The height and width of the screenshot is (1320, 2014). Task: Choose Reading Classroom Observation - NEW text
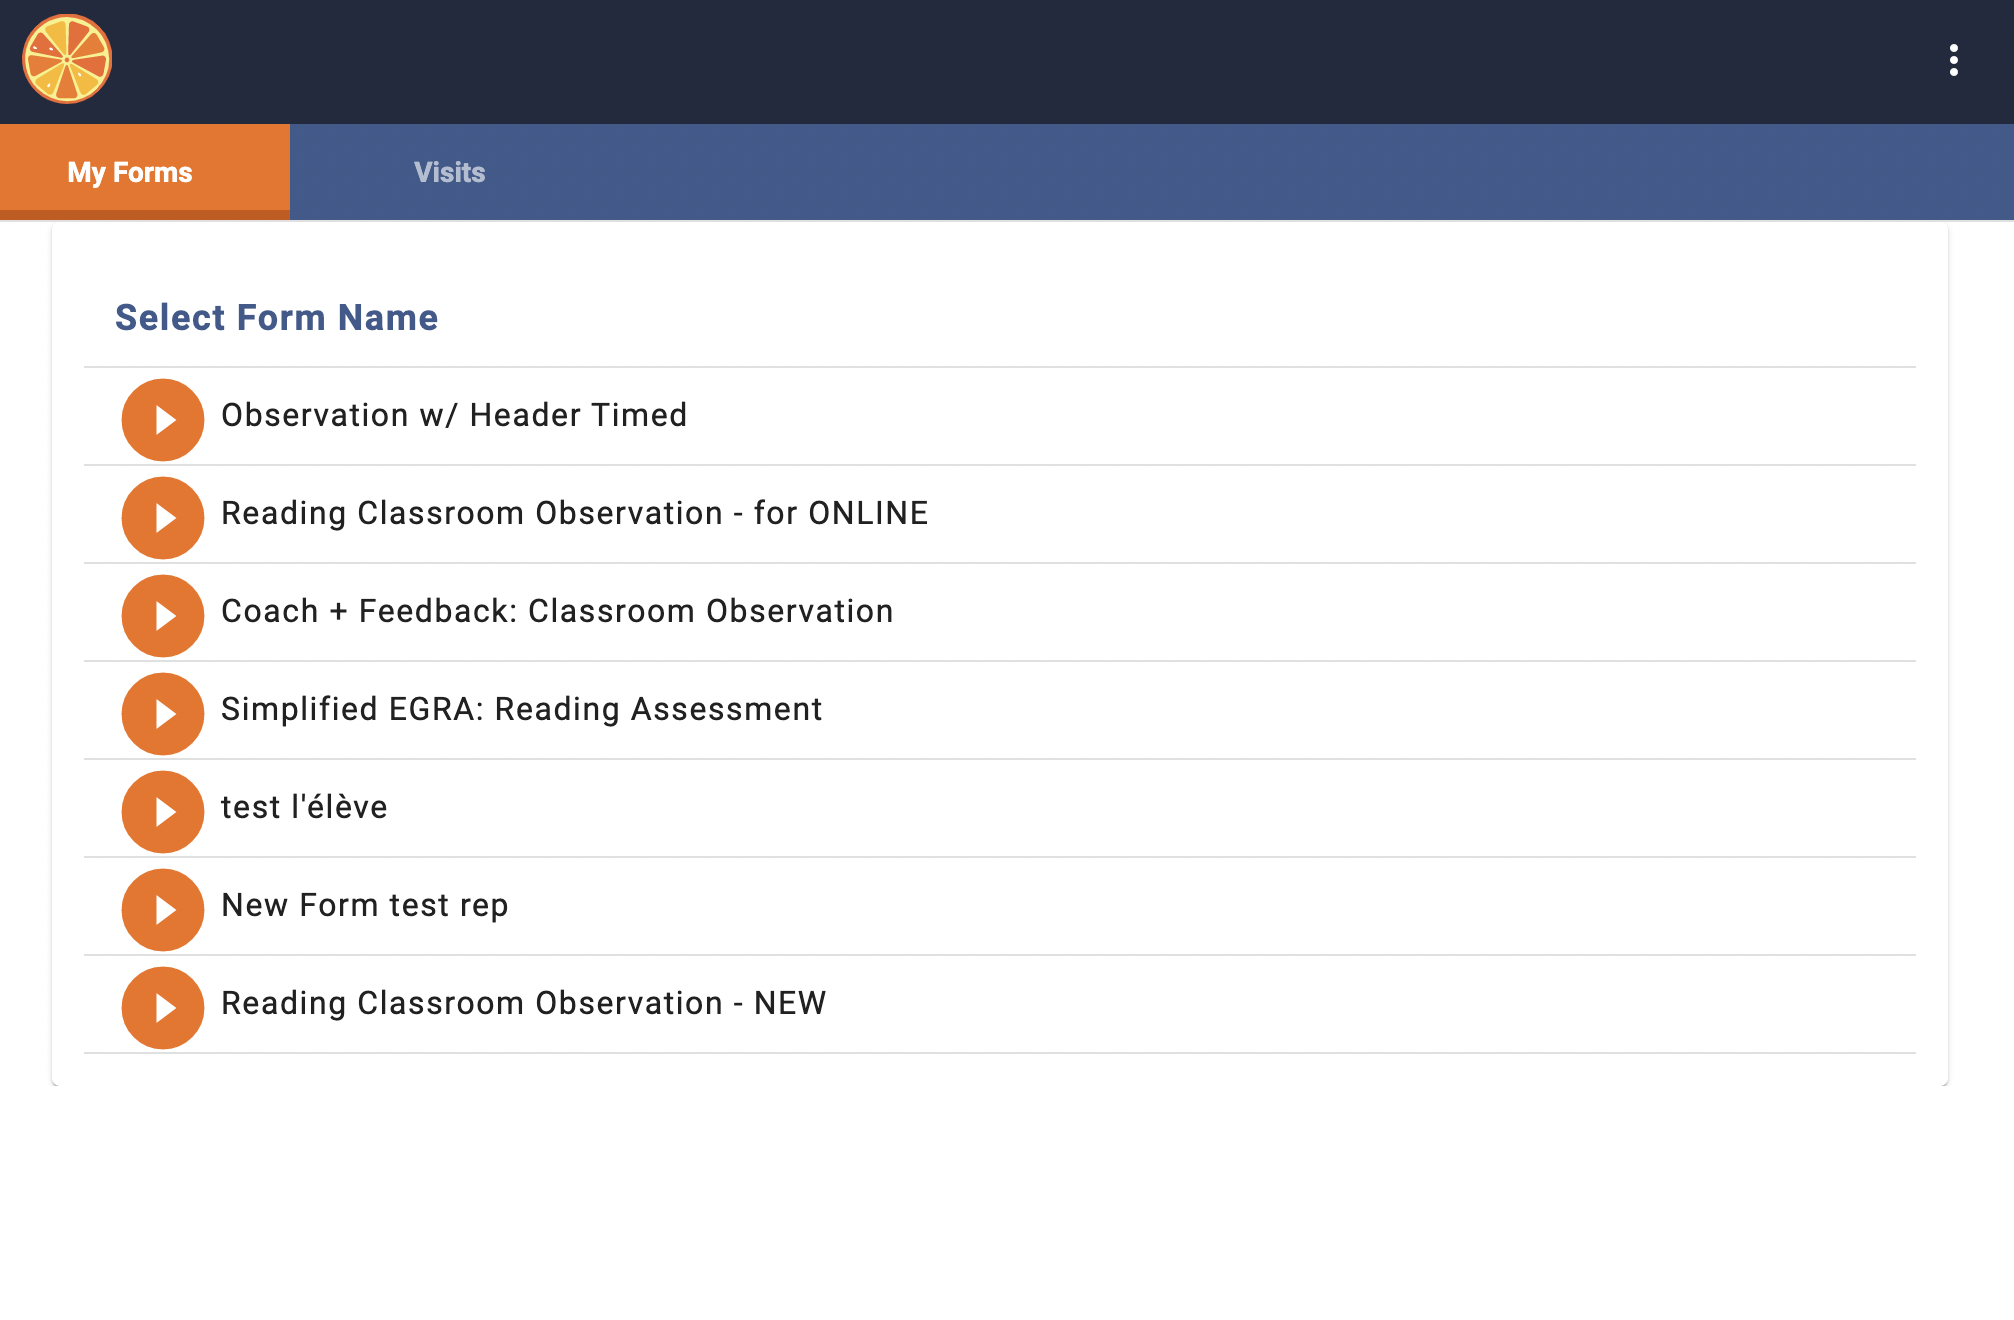point(523,1003)
